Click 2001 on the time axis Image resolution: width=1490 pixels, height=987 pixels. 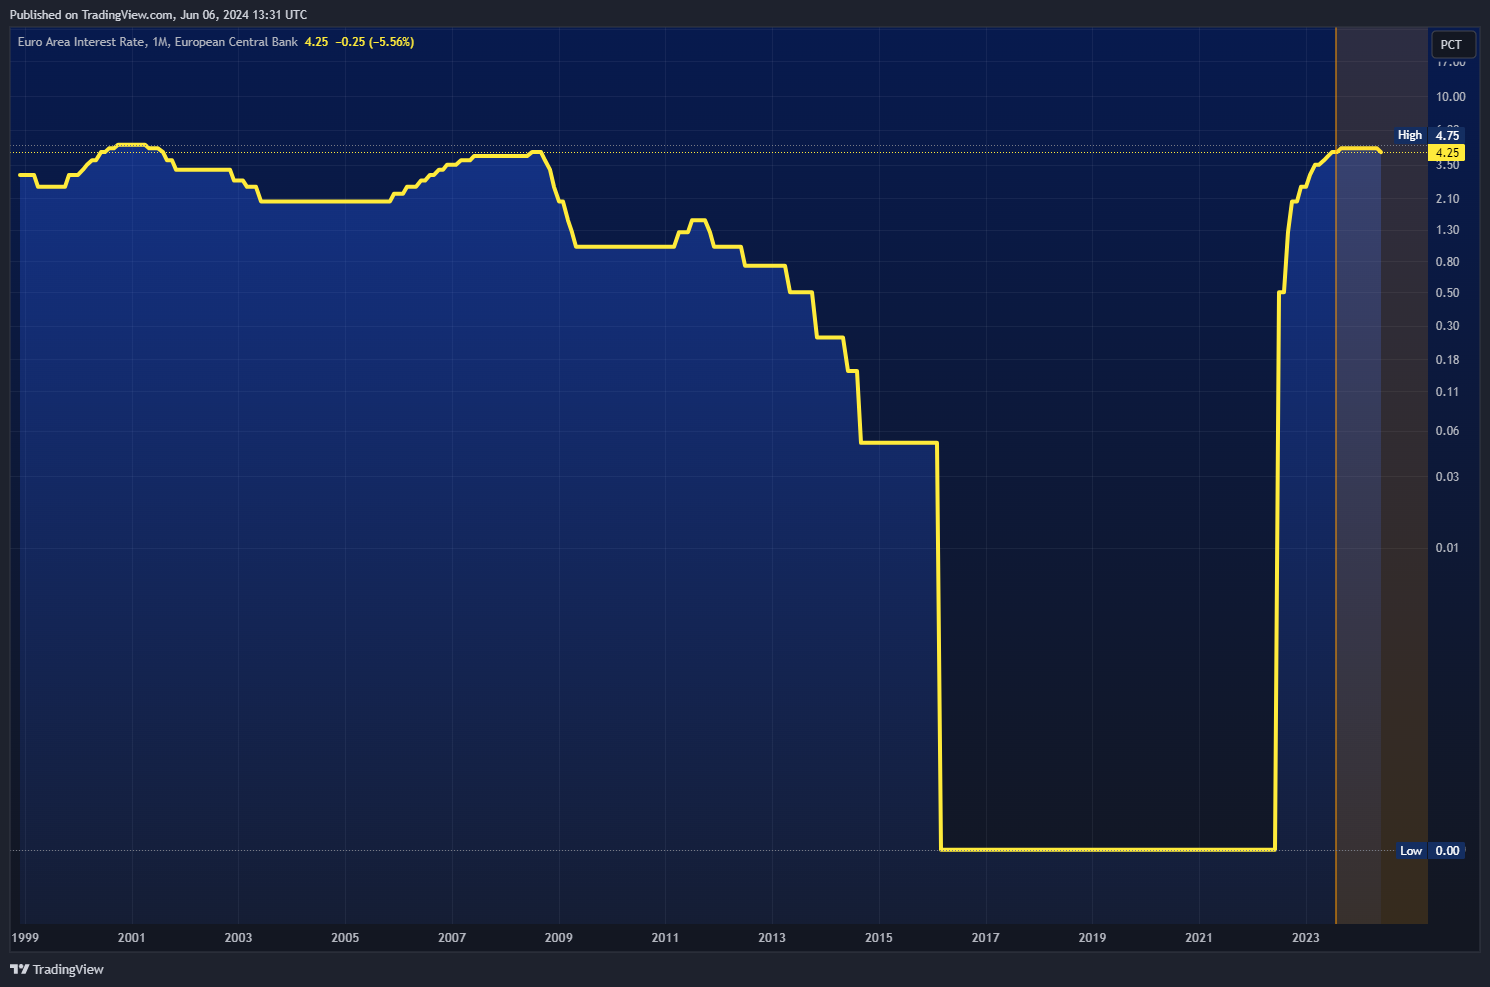click(131, 938)
